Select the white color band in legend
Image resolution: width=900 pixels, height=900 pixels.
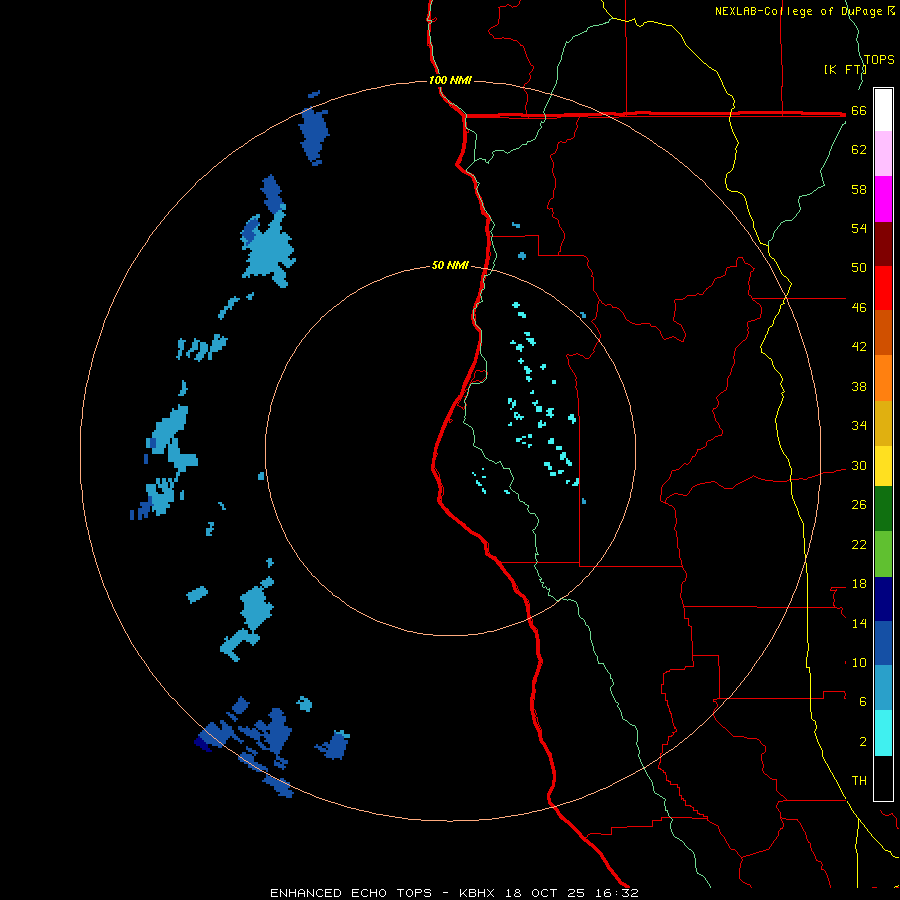(x=883, y=110)
